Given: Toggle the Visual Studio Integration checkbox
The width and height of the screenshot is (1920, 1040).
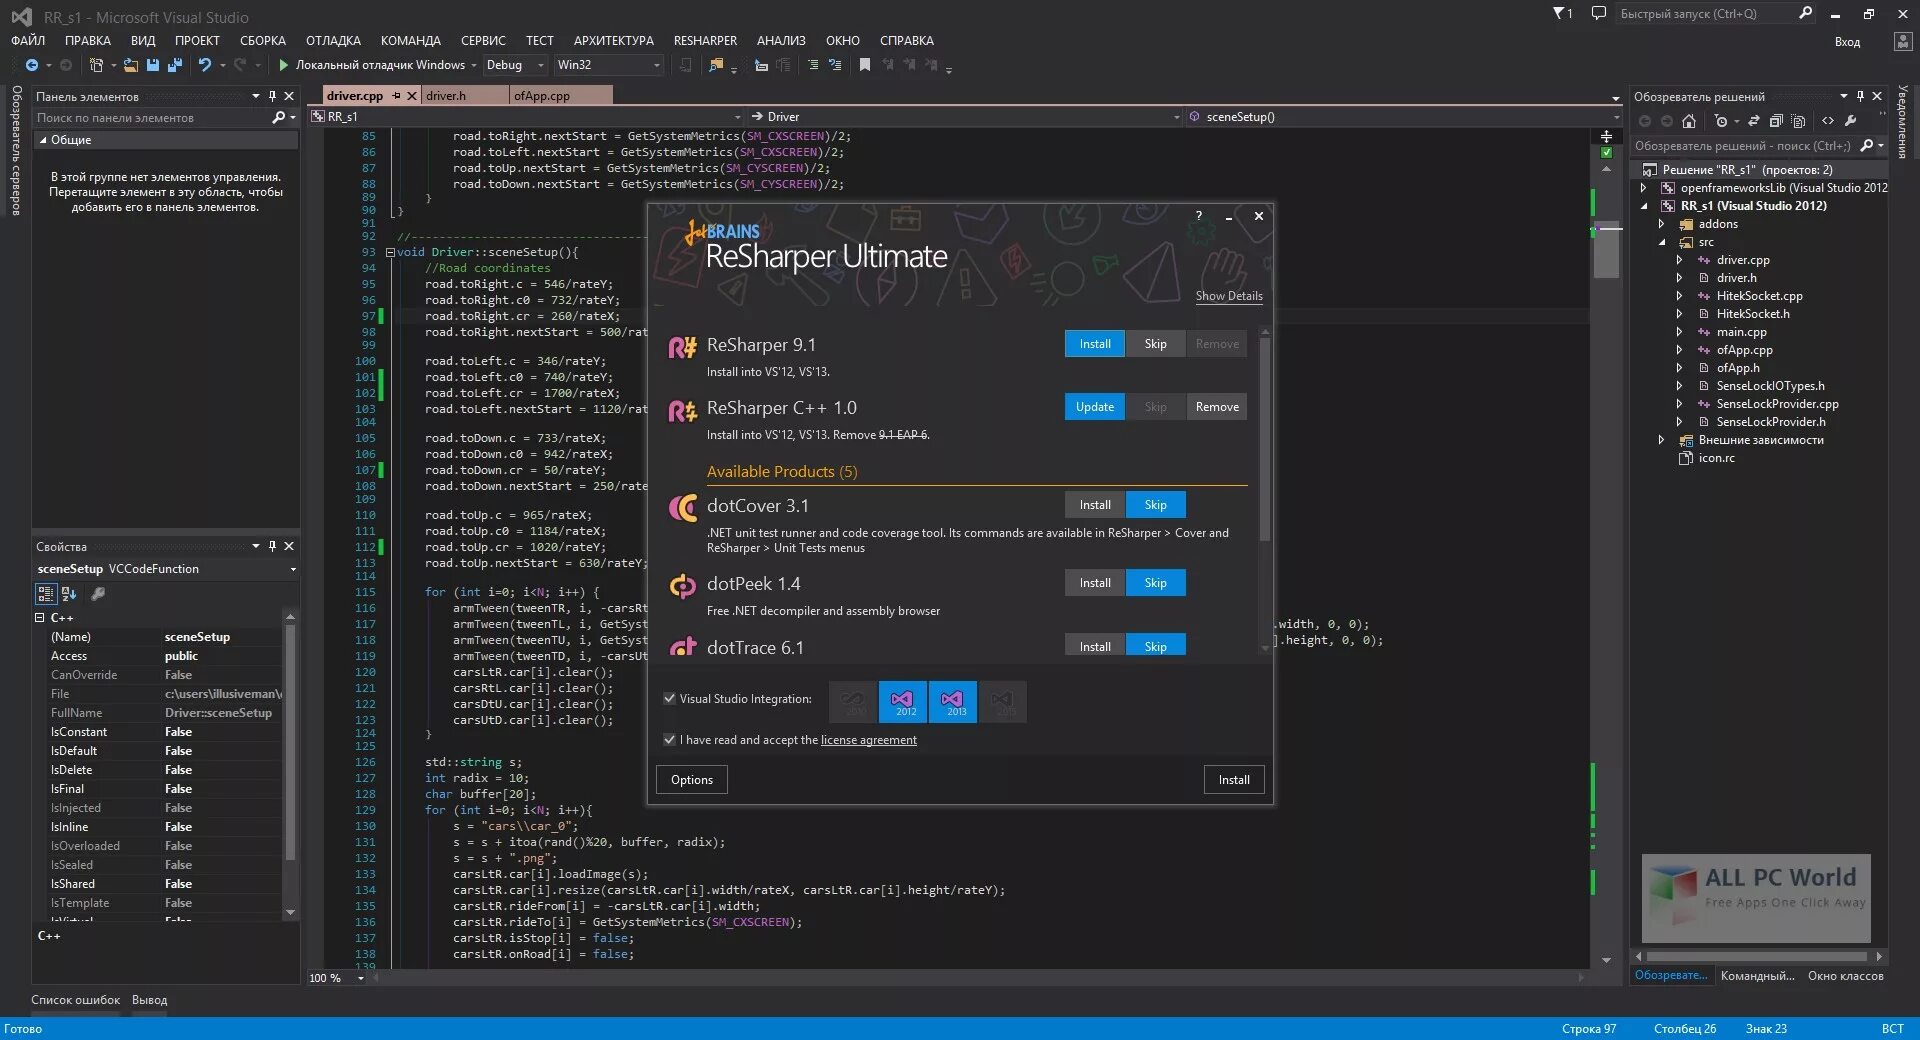Looking at the screenshot, I should point(669,699).
